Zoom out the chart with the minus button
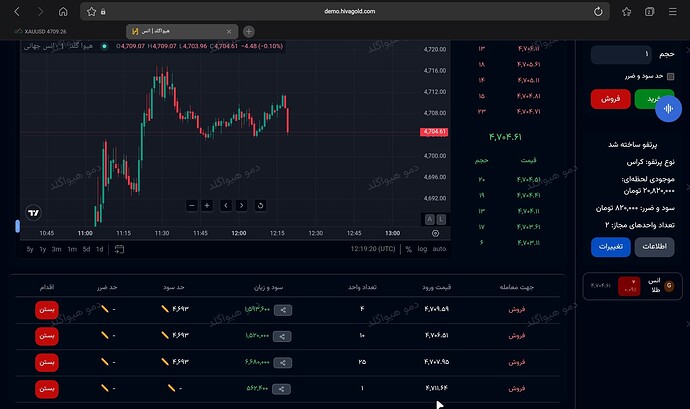The image size is (690, 409). (191, 206)
